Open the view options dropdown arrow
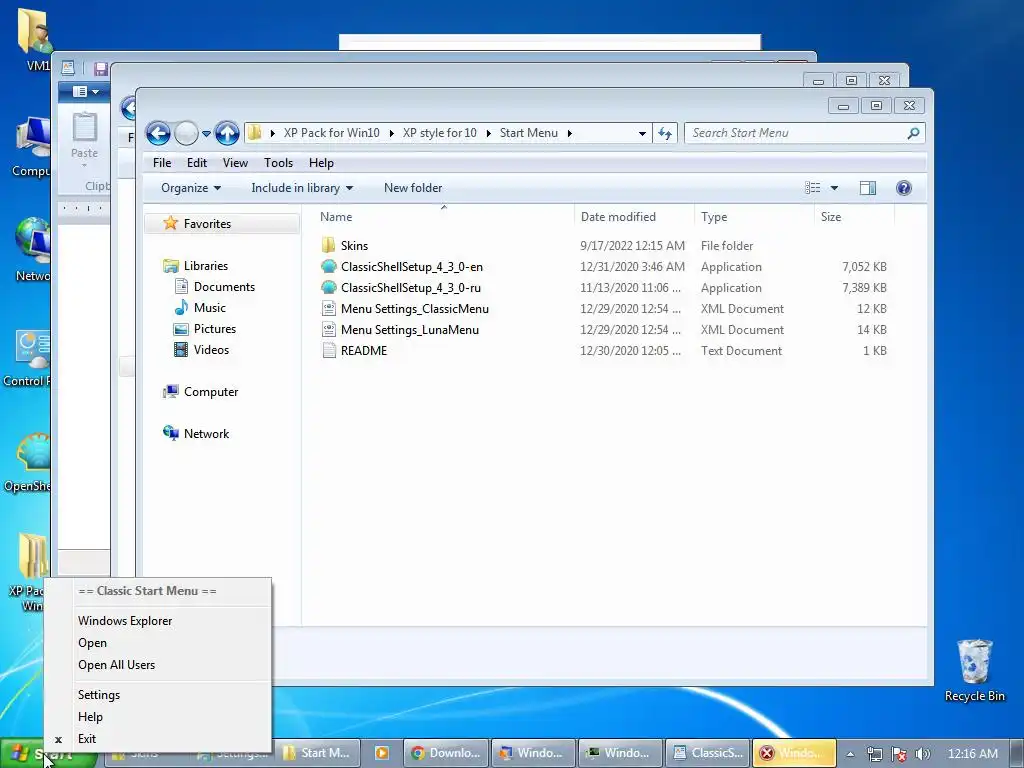1024x768 pixels. pyautogui.click(x=834, y=188)
